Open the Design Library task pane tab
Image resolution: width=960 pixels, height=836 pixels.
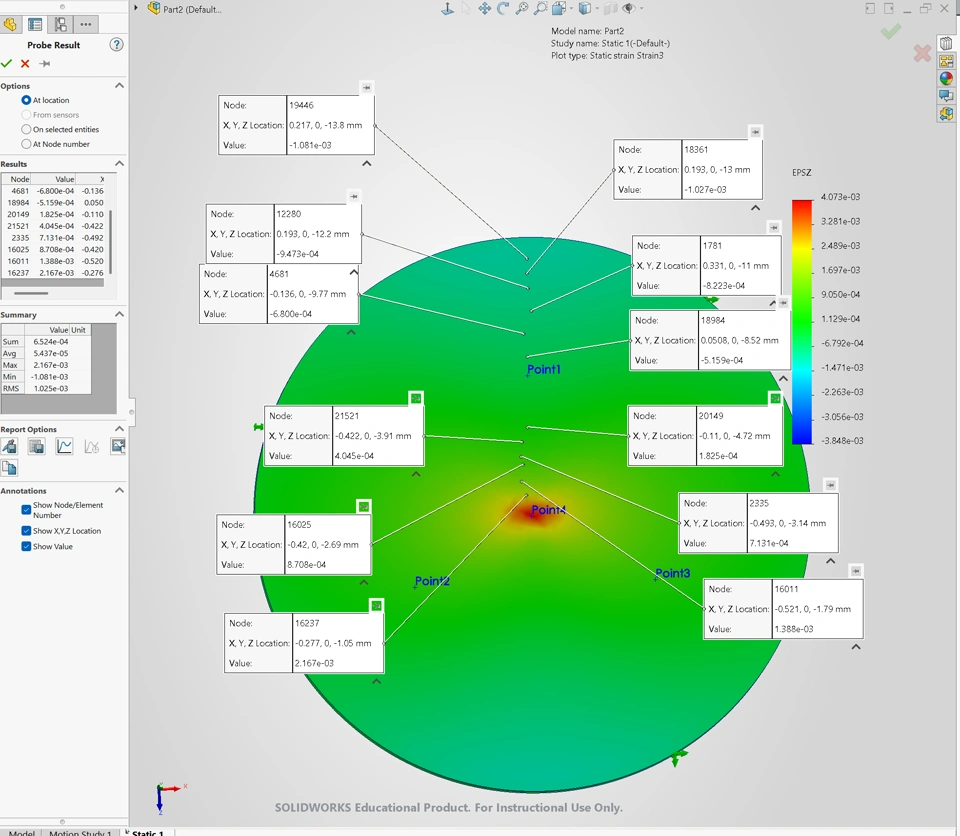point(947,43)
